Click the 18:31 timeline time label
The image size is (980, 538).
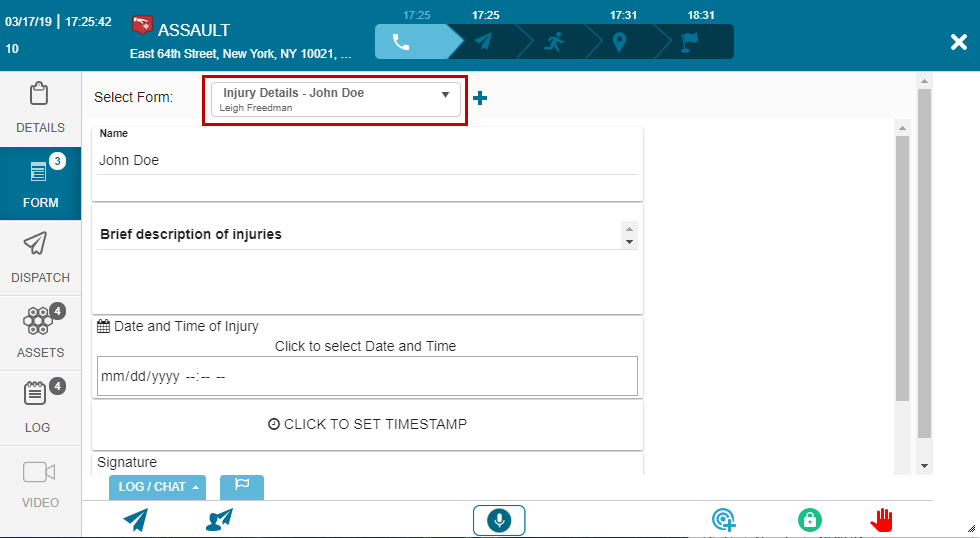(701, 15)
